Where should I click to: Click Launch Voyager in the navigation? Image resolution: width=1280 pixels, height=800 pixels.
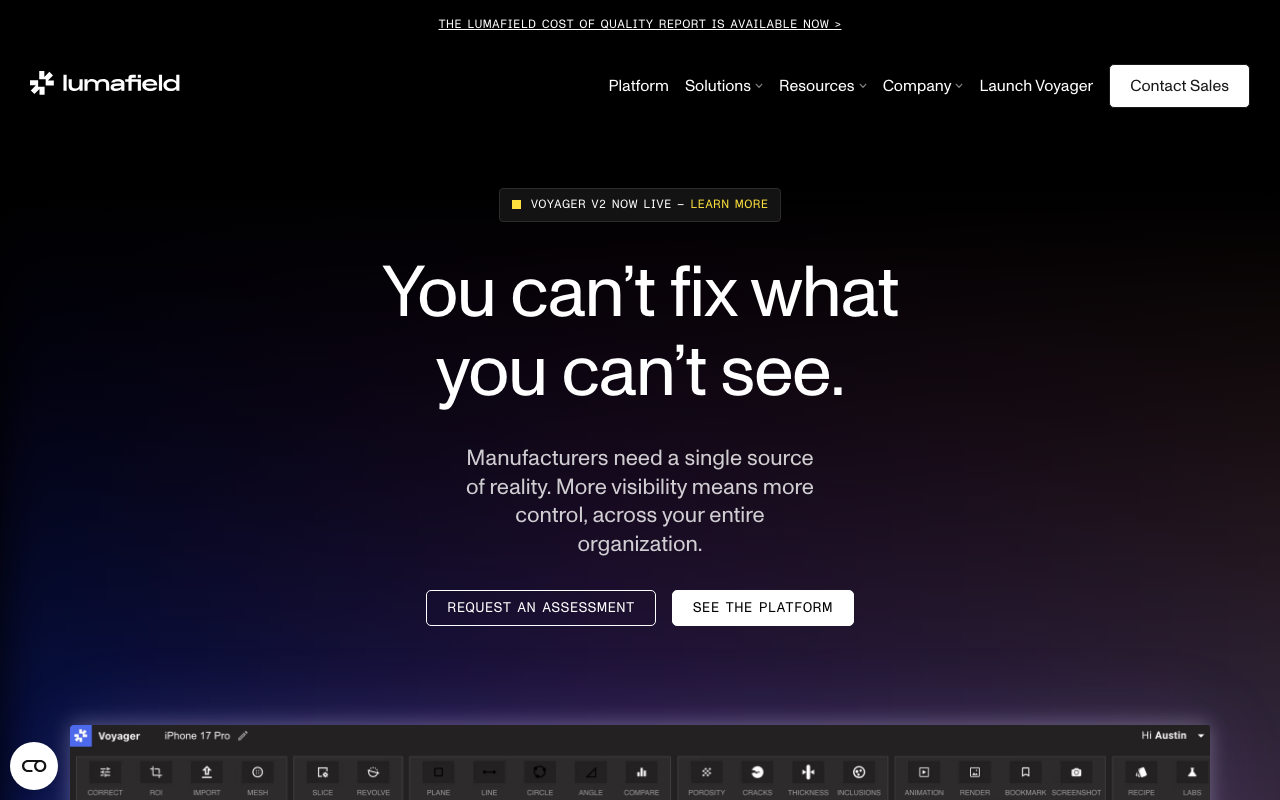tap(1036, 86)
